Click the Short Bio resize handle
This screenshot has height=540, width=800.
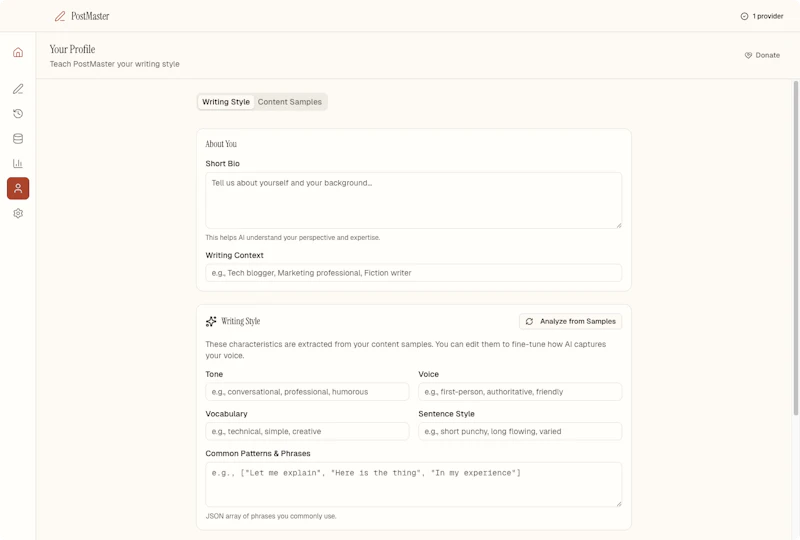click(618, 225)
